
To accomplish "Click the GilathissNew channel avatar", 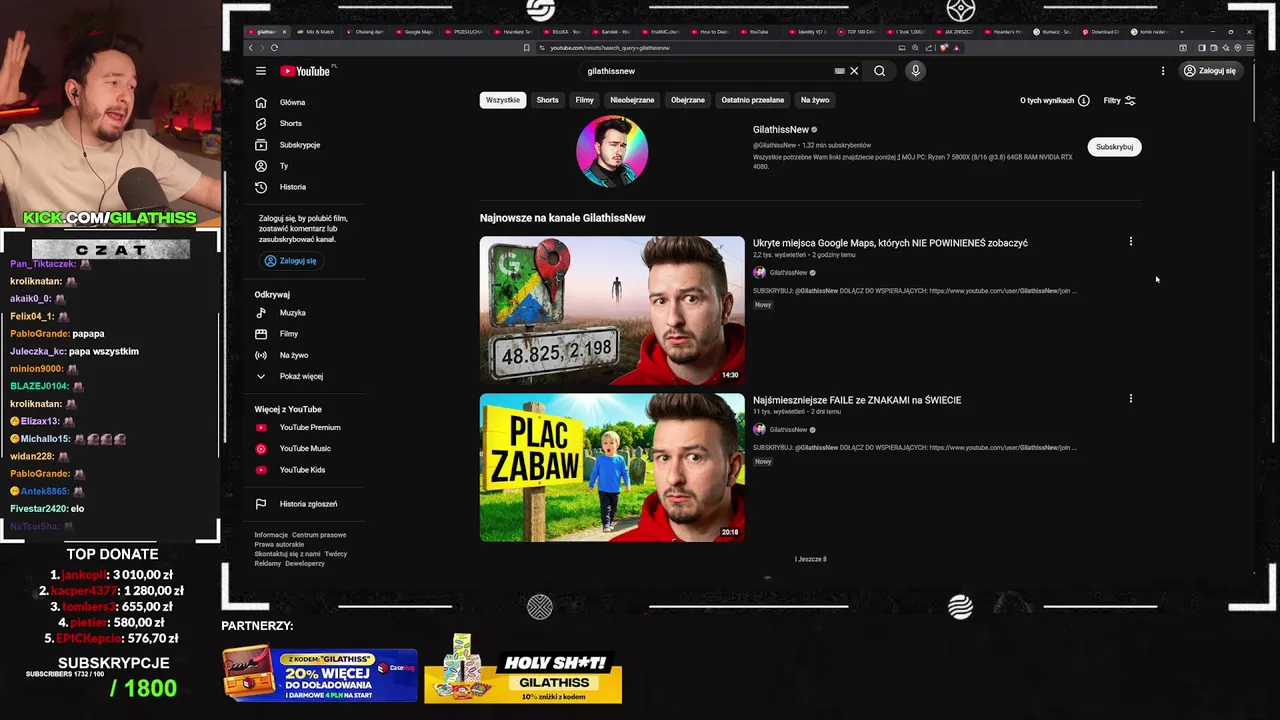I will pyautogui.click(x=612, y=151).
